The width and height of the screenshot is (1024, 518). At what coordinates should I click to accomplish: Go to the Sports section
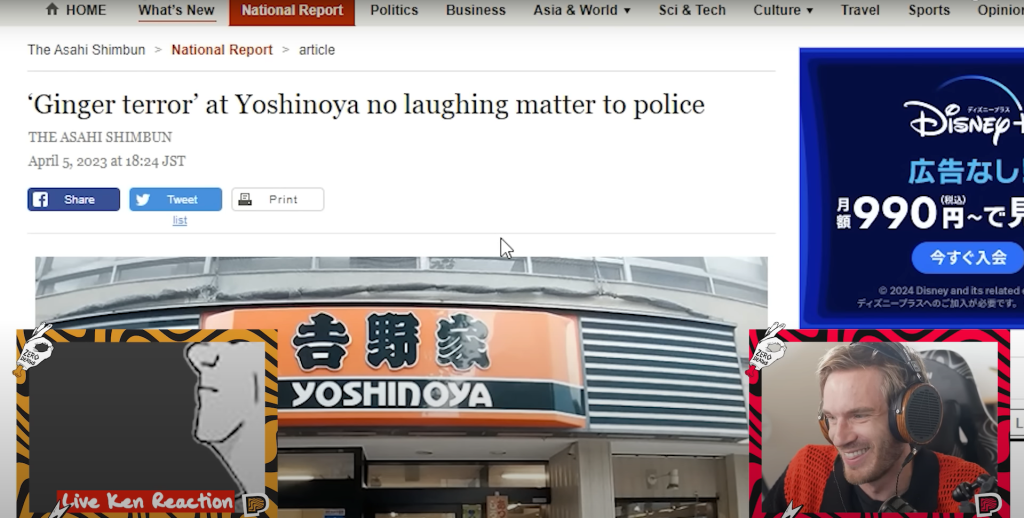coord(929,10)
